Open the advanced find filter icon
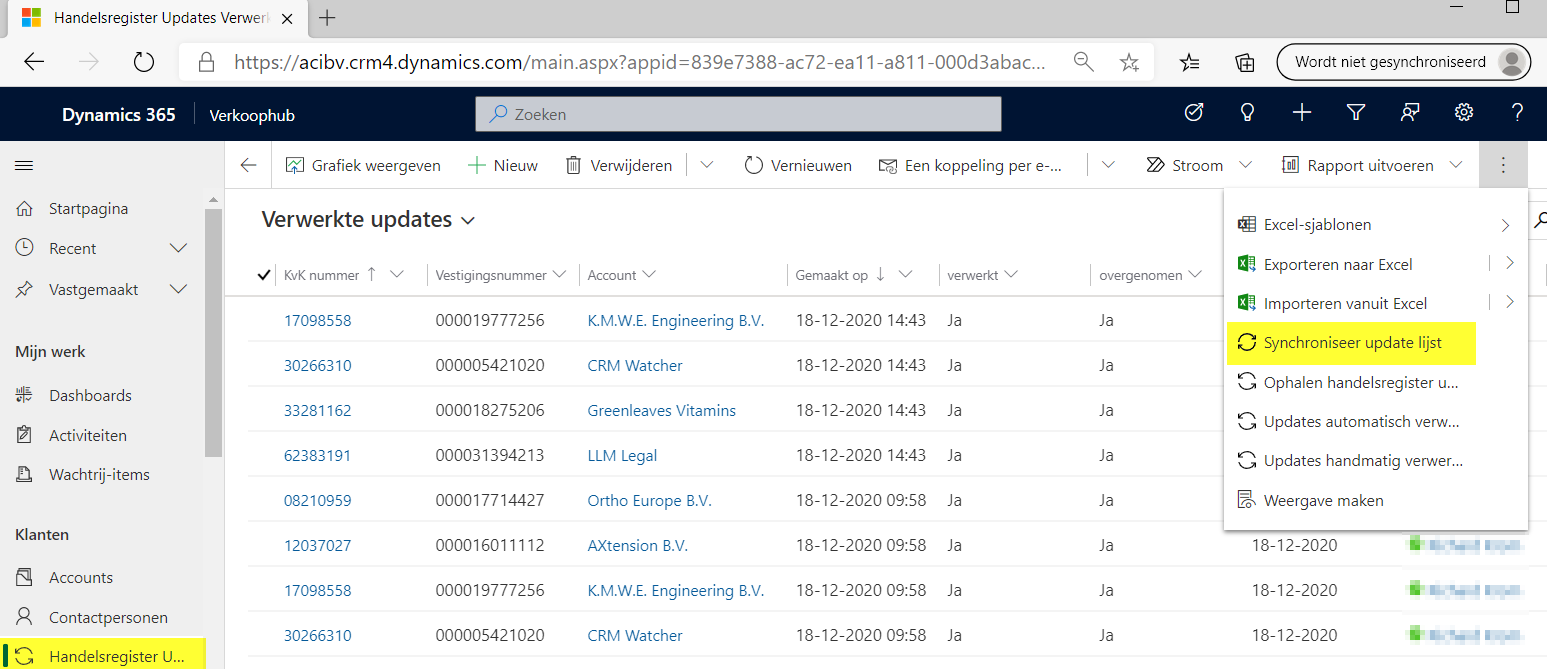The image size is (1547, 669). [1356, 113]
